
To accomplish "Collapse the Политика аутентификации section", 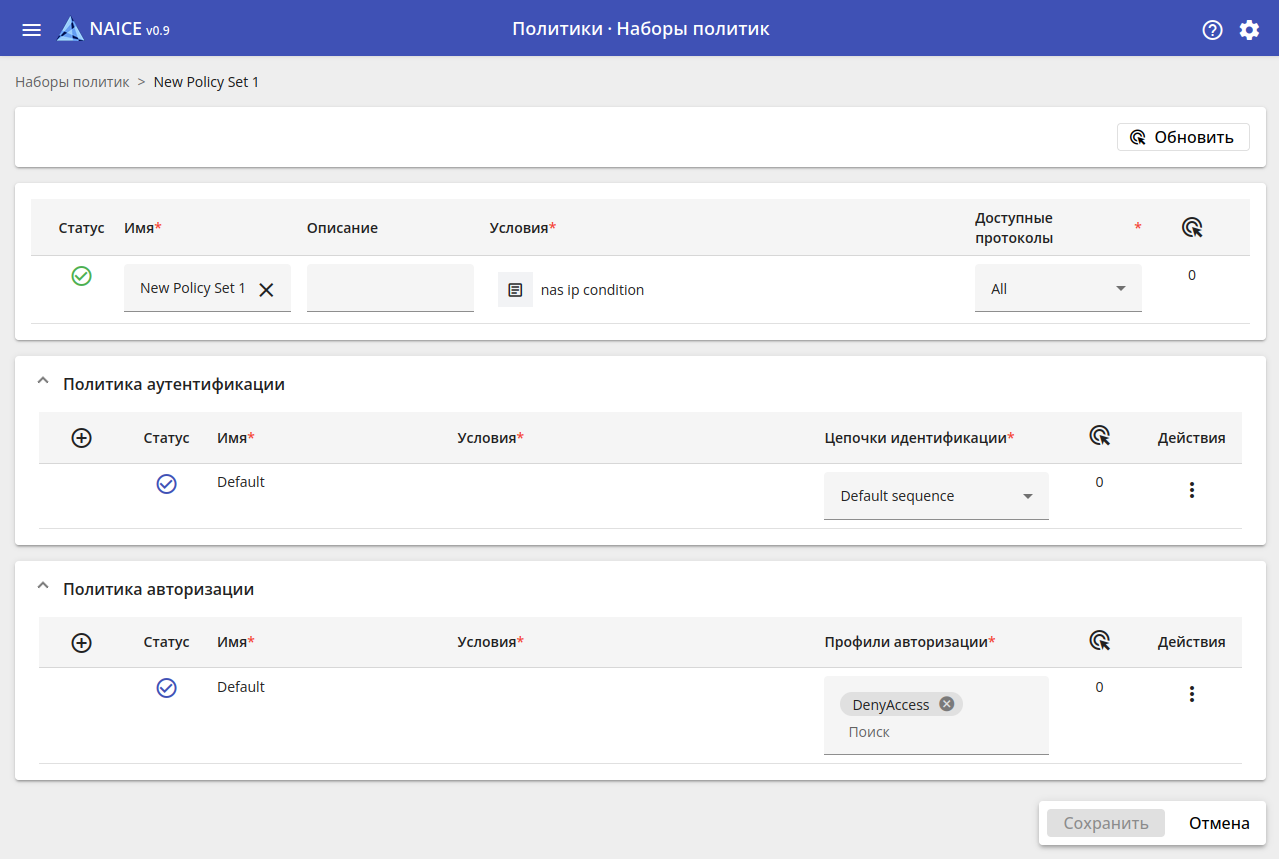I will 42,381.
